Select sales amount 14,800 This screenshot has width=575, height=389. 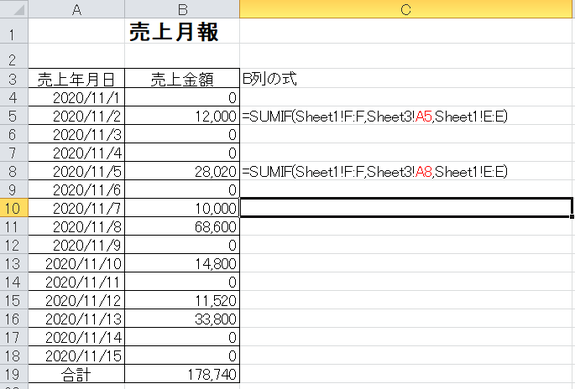pyautogui.click(x=182, y=263)
